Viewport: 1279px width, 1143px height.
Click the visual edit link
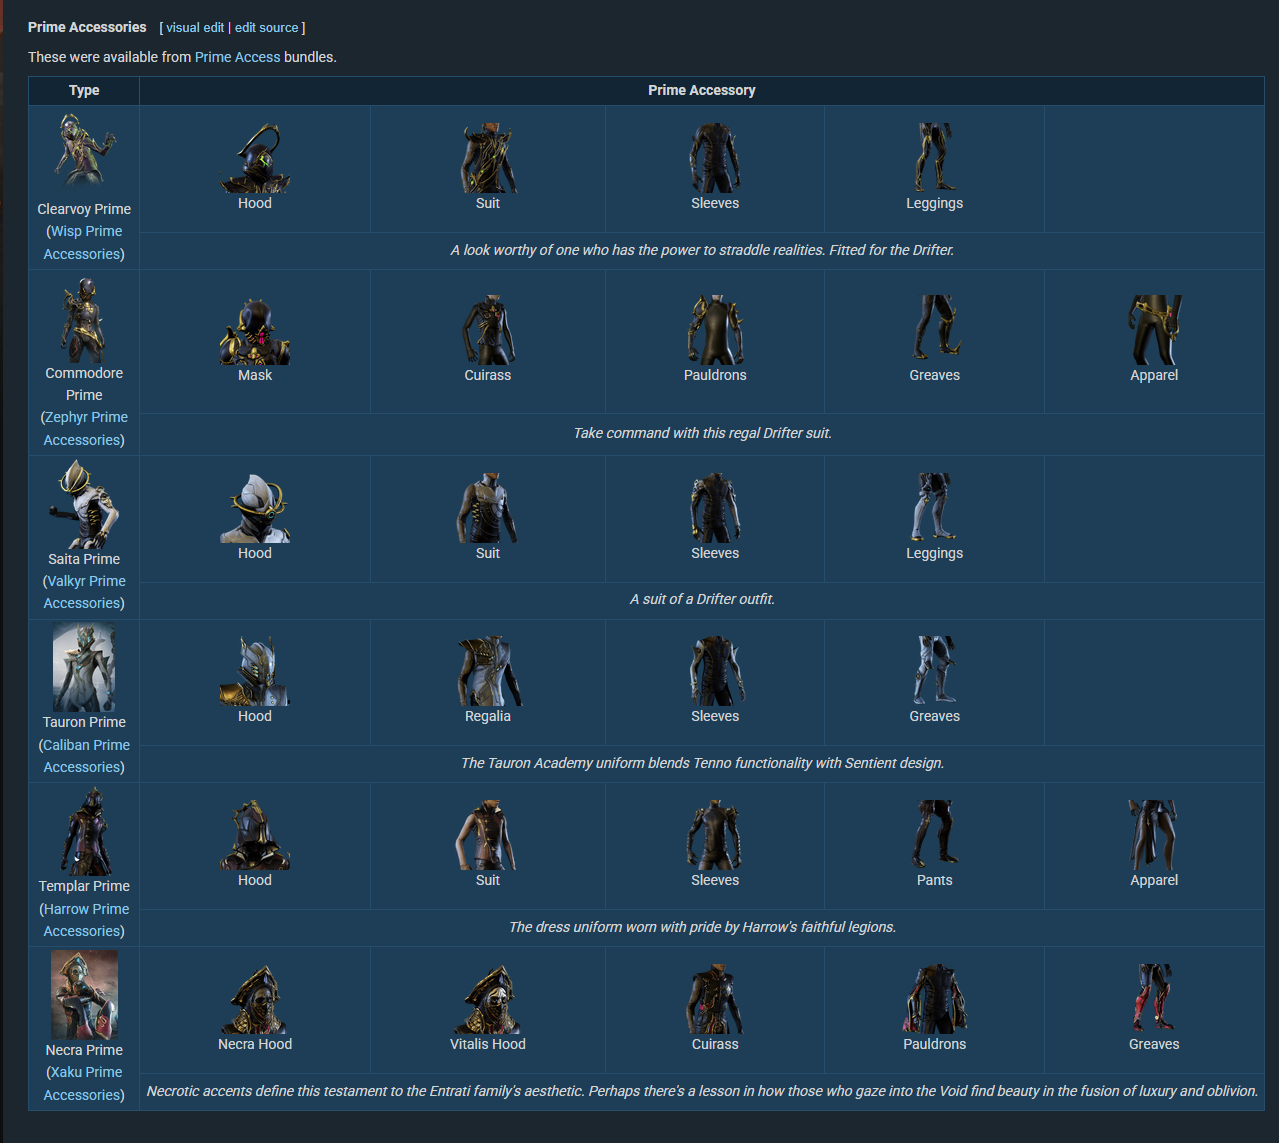[x=195, y=28]
